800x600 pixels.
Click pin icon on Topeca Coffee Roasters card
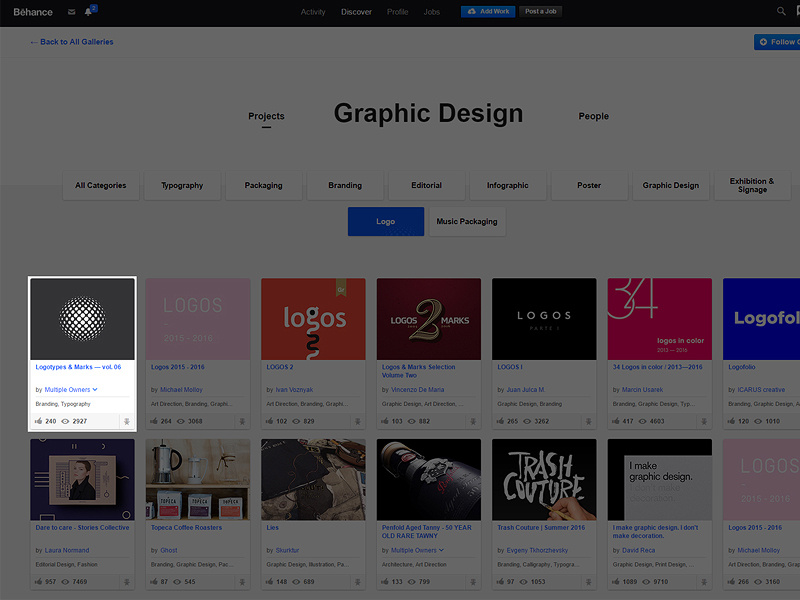pos(242,582)
